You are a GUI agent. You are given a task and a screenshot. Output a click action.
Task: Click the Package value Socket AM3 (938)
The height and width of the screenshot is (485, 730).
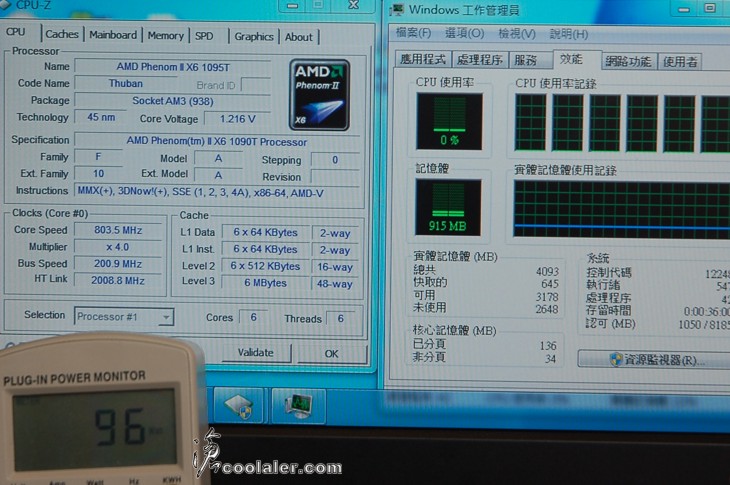pyautogui.click(x=173, y=101)
